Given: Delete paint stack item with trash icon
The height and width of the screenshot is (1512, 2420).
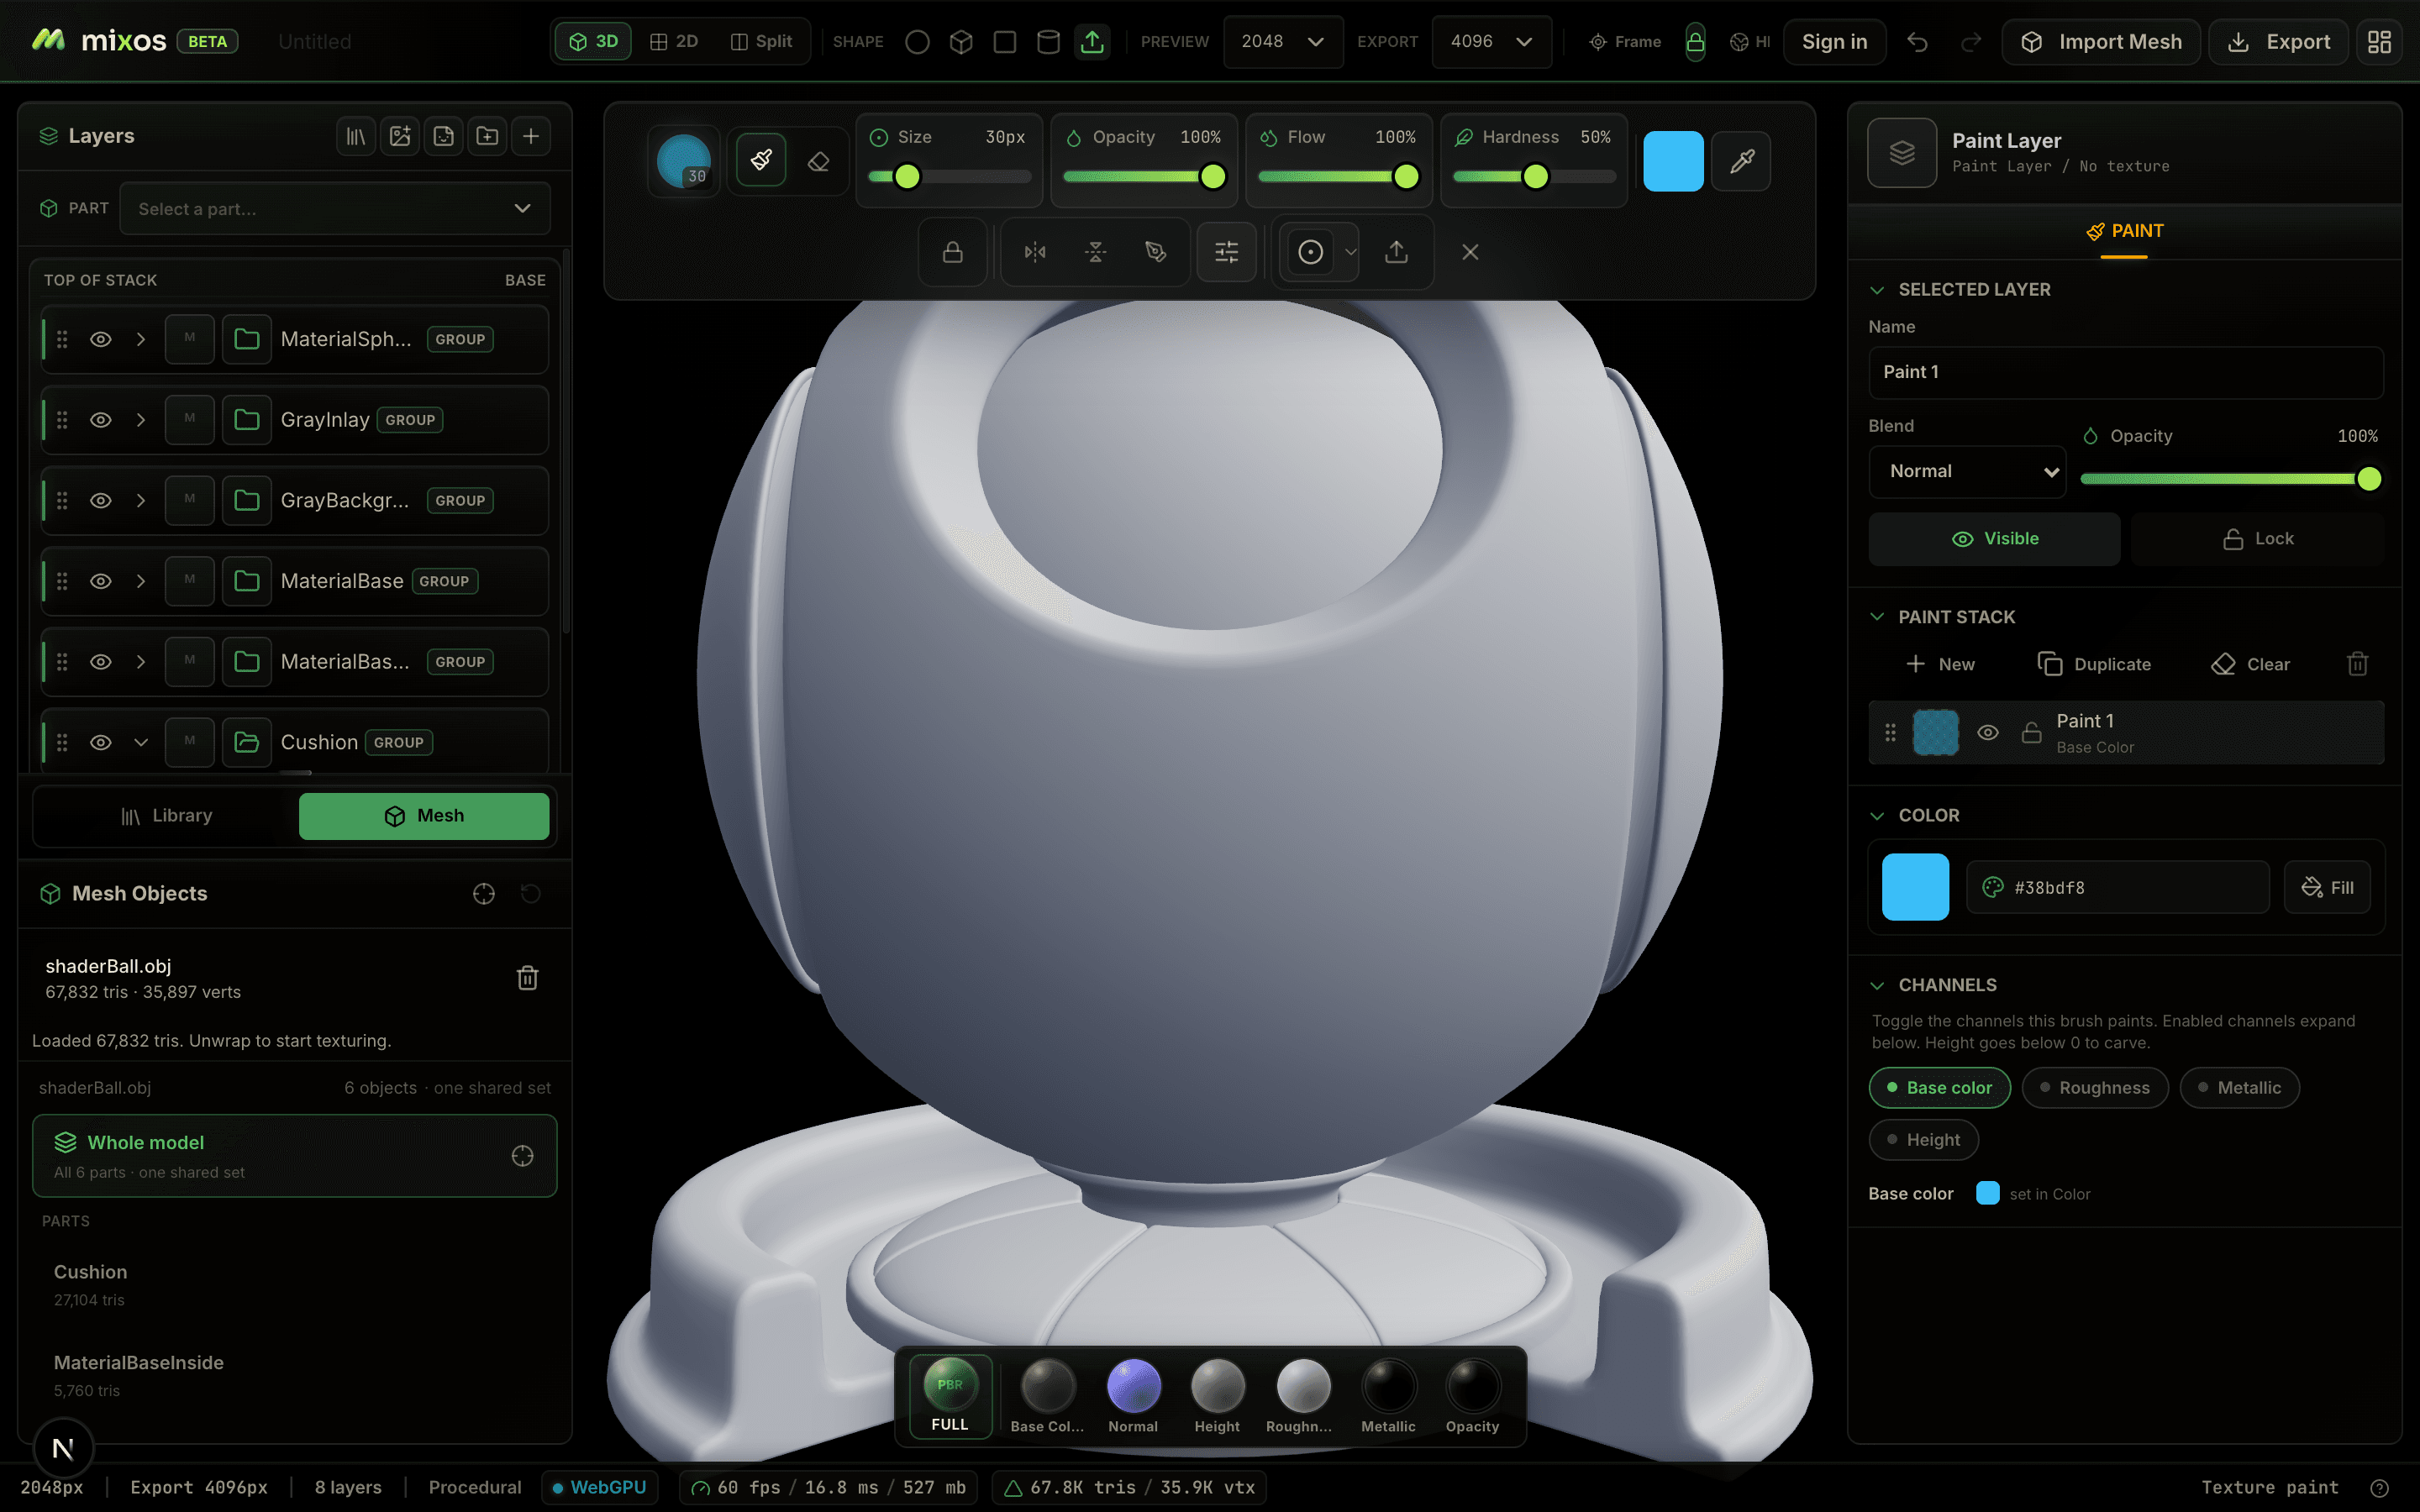Looking at the screenshot, I should click(2357, 664).
